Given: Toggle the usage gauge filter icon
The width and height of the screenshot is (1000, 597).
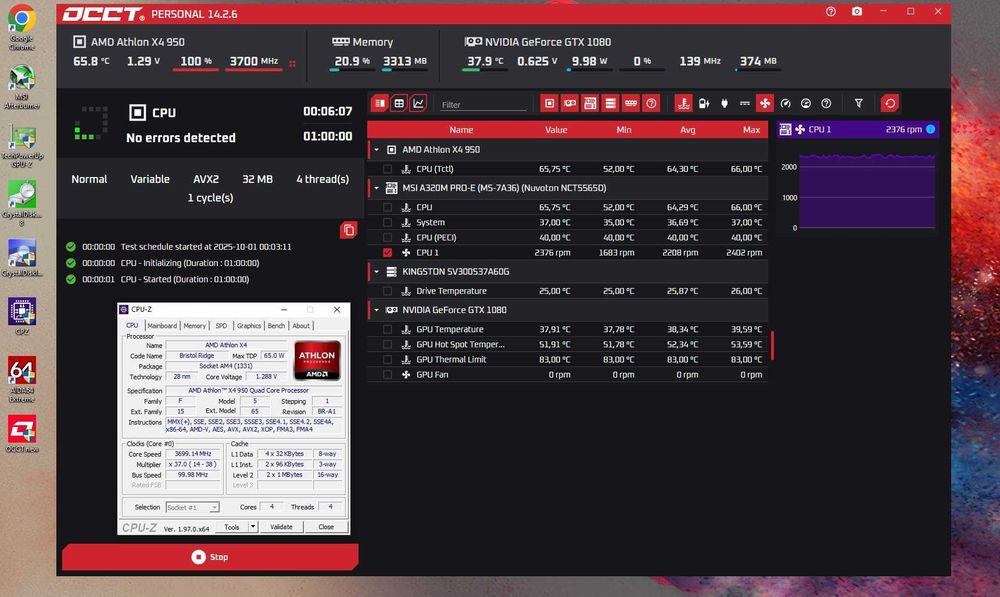Looking at the screenshot, I should tap(806, 103).
